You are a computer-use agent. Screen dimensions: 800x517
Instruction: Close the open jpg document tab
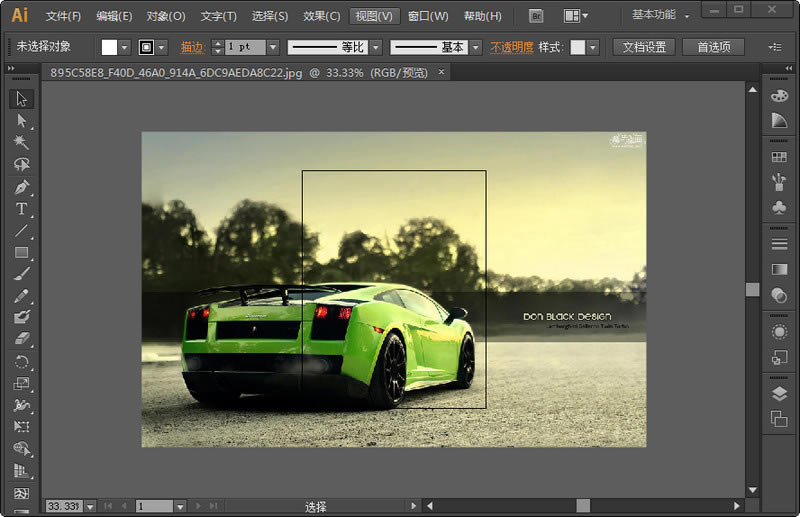(x=441, y=72)
